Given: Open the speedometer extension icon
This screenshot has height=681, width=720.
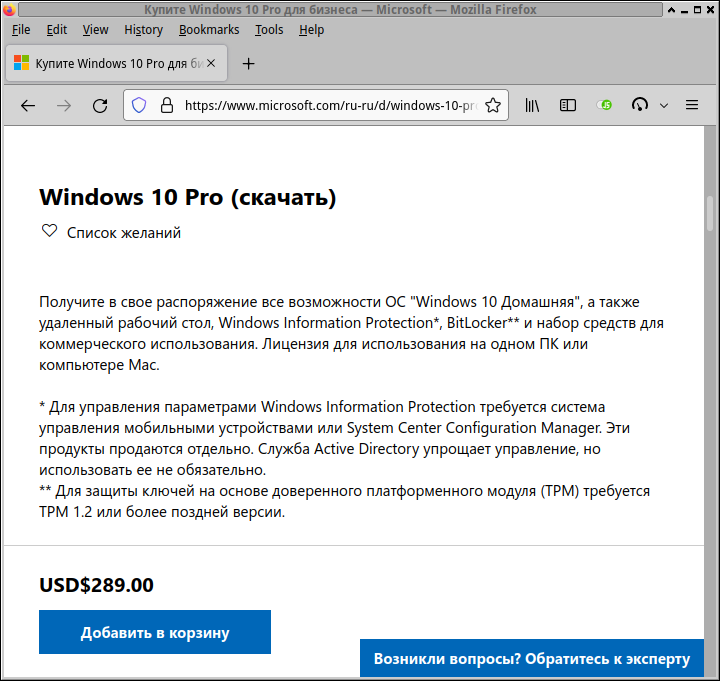Looking at the screenshot, I should (640, 105).
